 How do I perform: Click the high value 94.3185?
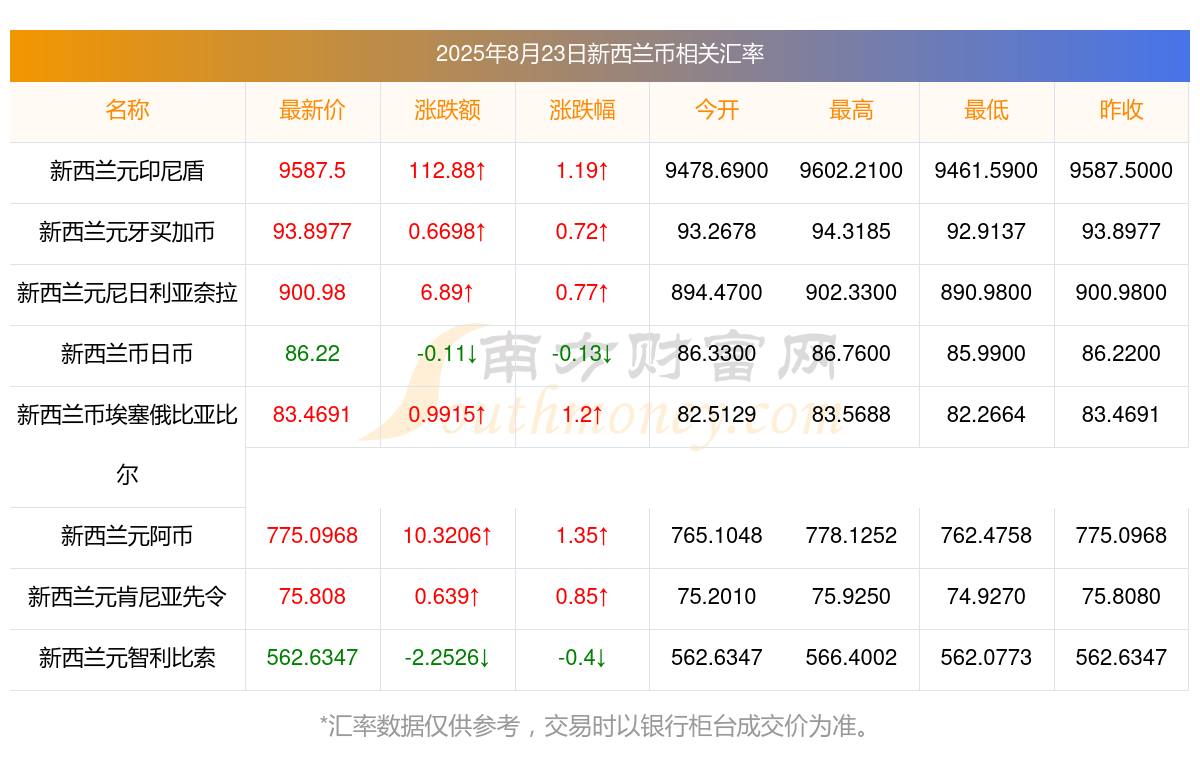coord(851,232)
